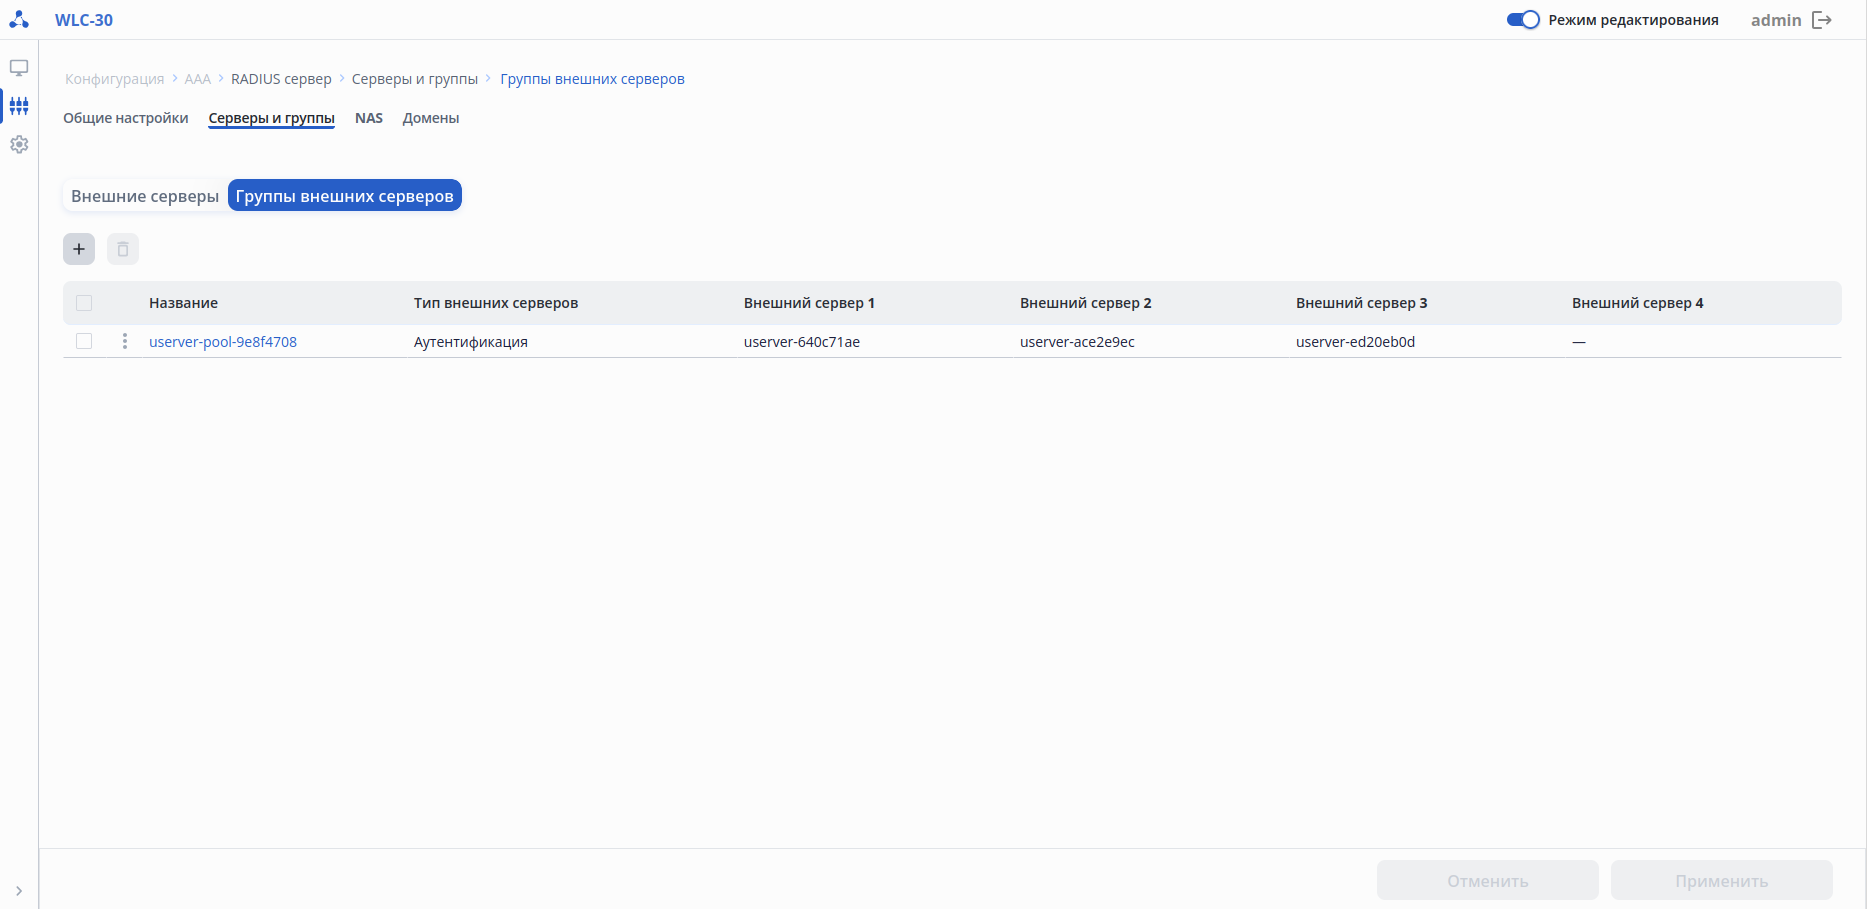Check the select-all header checkbox
This screenshot has height=909, width=1867.
[x=84, y=303]
